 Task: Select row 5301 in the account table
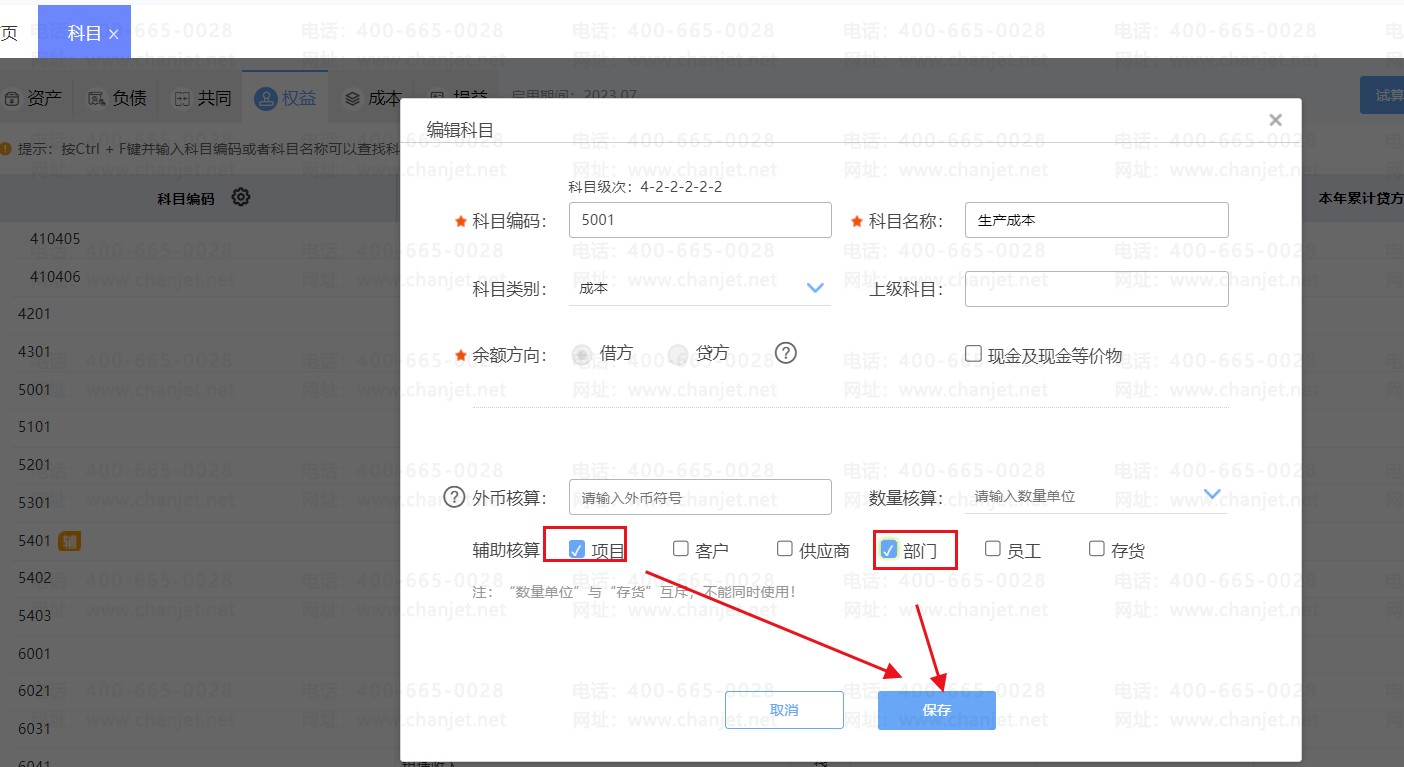[200, 503]
